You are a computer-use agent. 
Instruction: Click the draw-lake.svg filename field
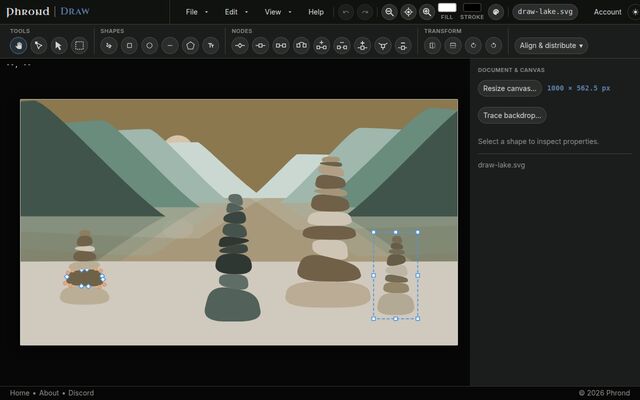tap(545, 11)
